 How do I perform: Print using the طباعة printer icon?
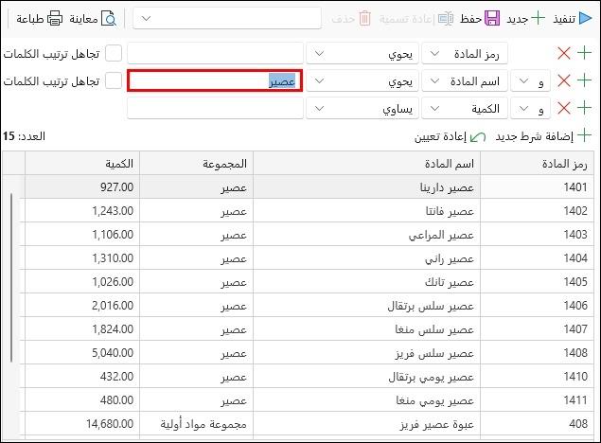point(54,18)
